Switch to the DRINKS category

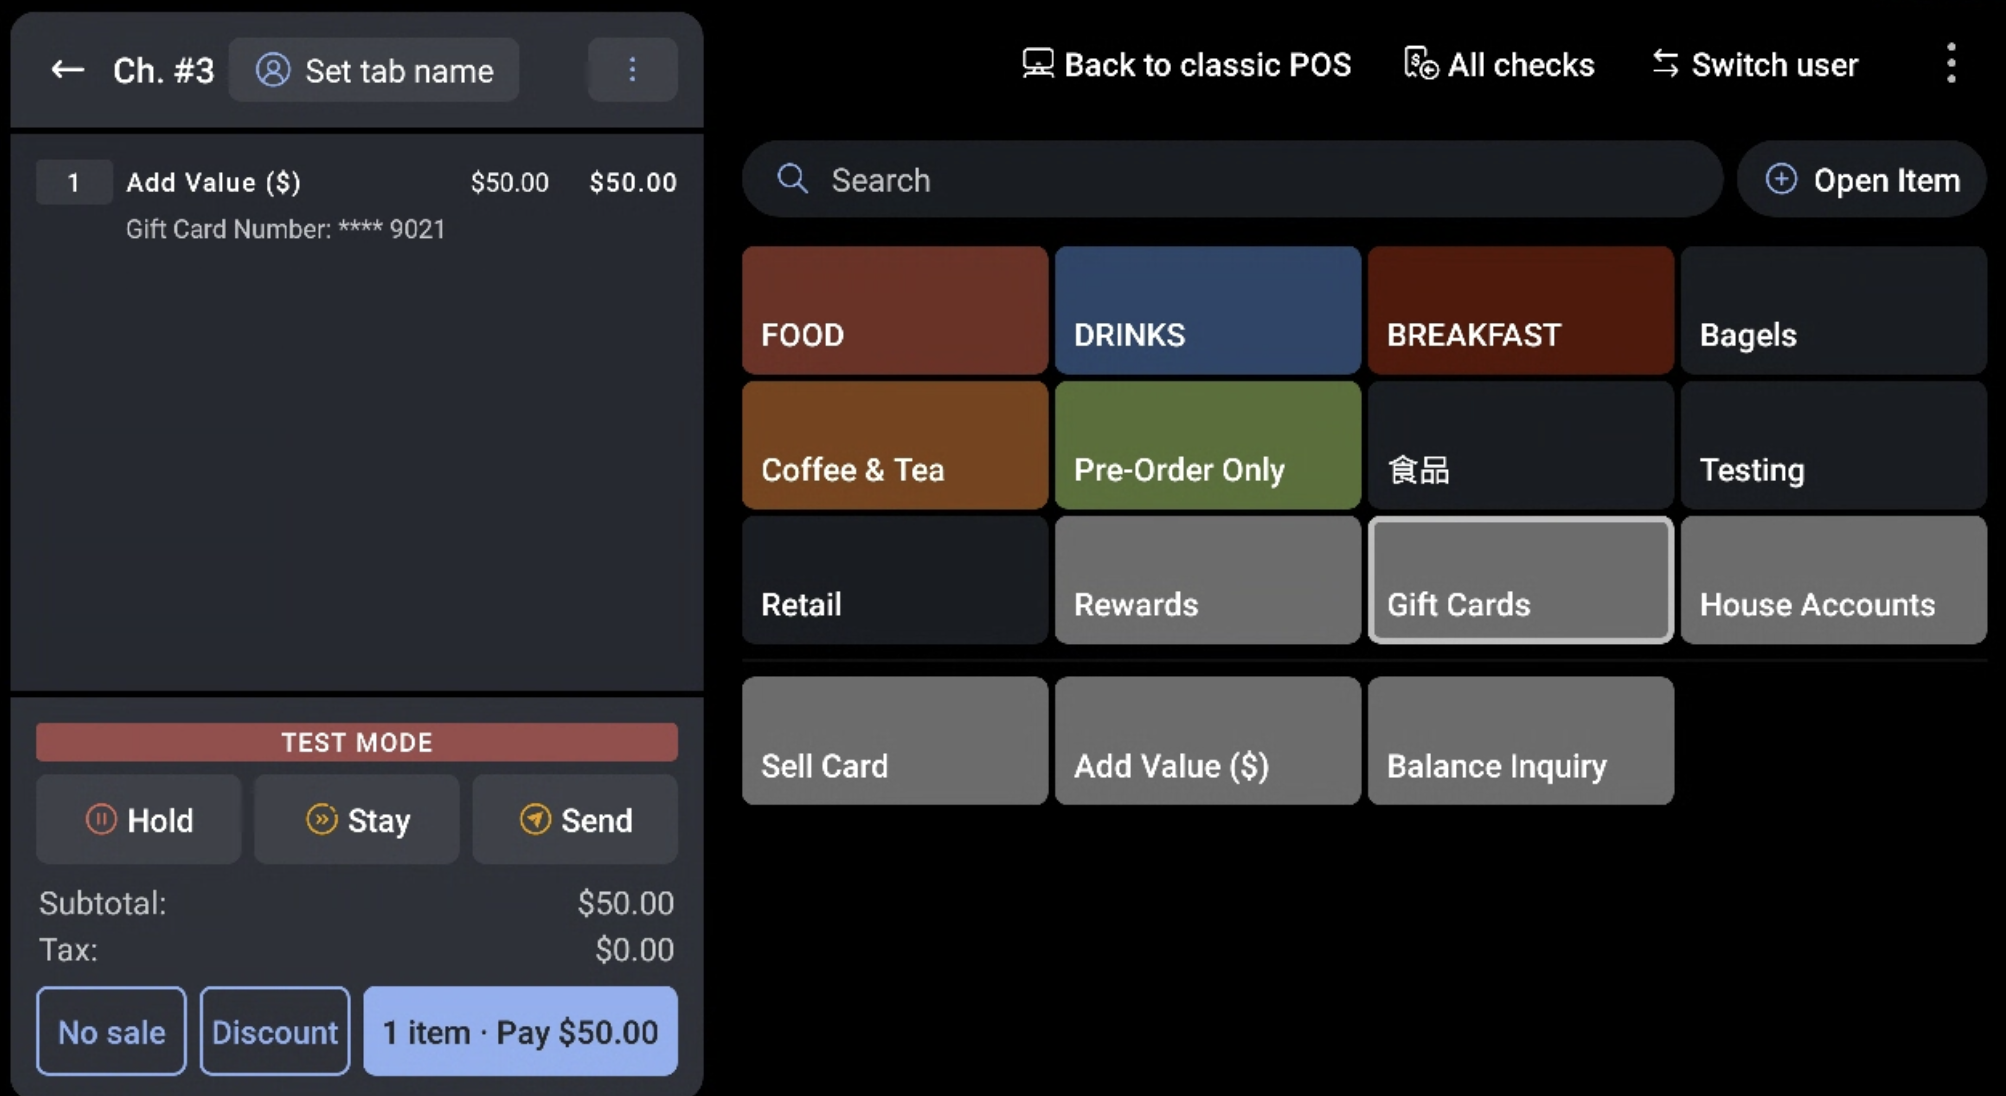[x=1207, y=310]
